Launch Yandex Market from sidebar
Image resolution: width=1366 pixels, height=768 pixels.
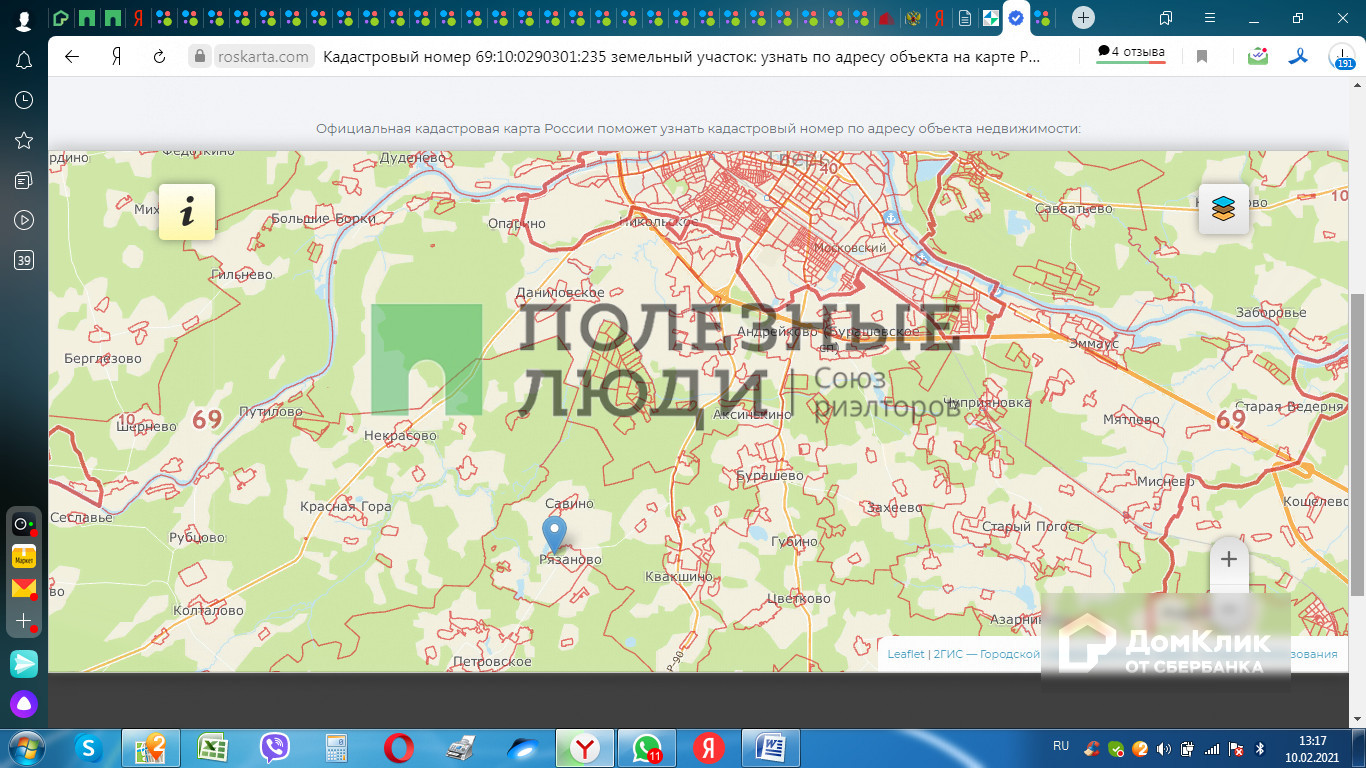click(x=24, y=556)
